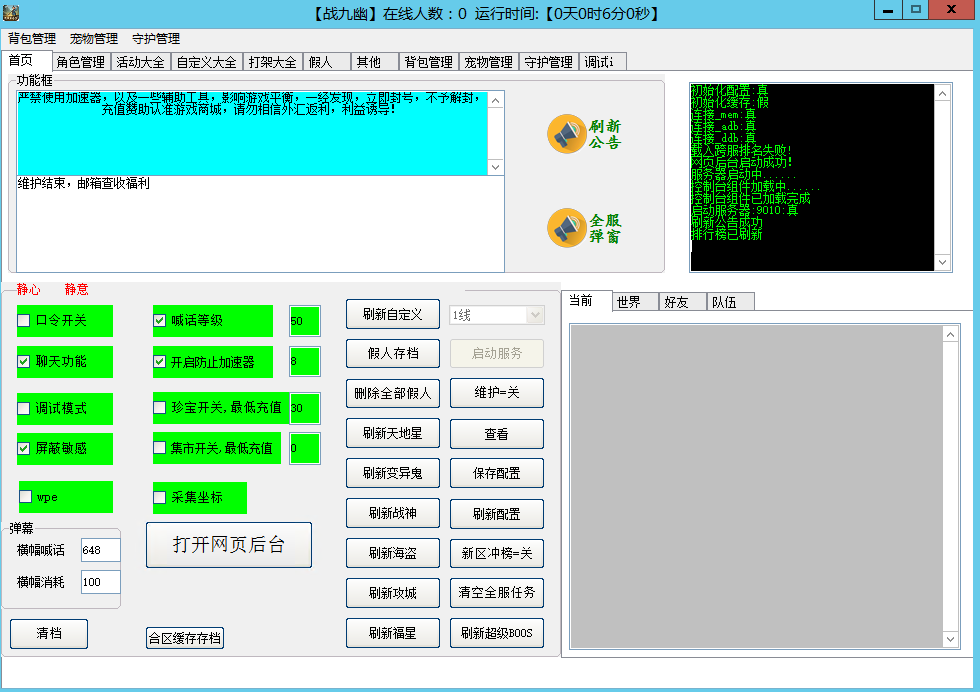Click the 刷新自定义 button
Screen dimensions: 980x692
(393, 314)
